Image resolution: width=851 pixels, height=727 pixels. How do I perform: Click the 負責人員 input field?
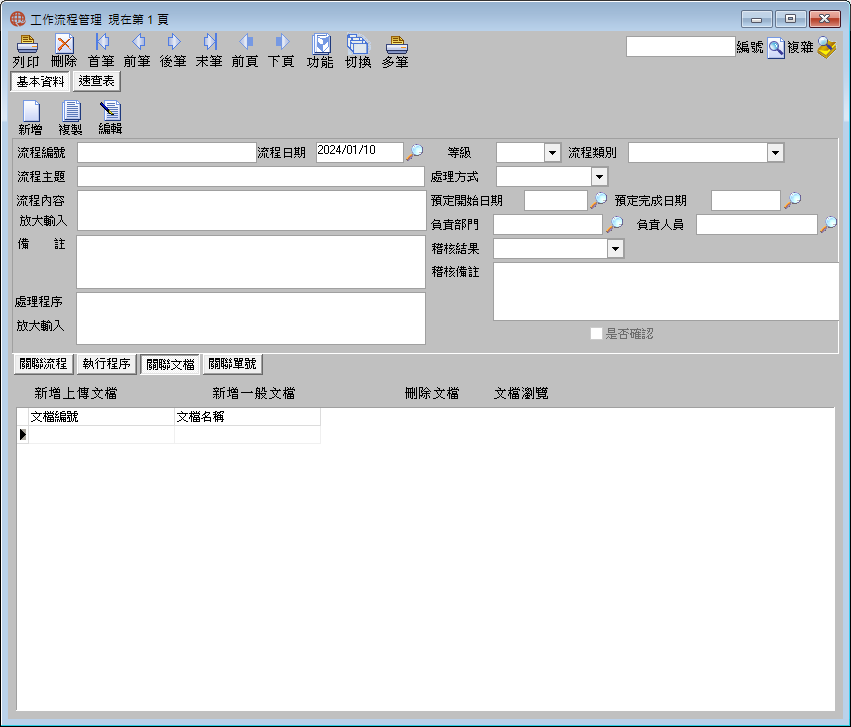click(x=757, y=224)
